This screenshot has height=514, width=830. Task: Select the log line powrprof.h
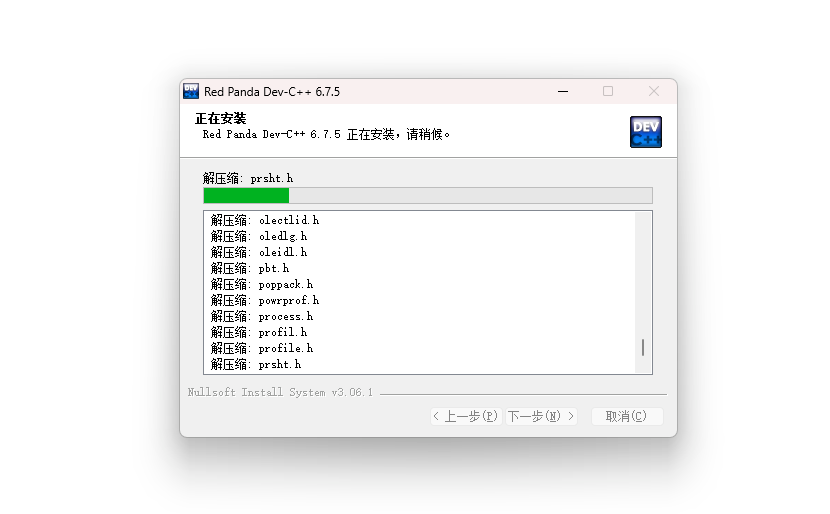pos(265,300)
